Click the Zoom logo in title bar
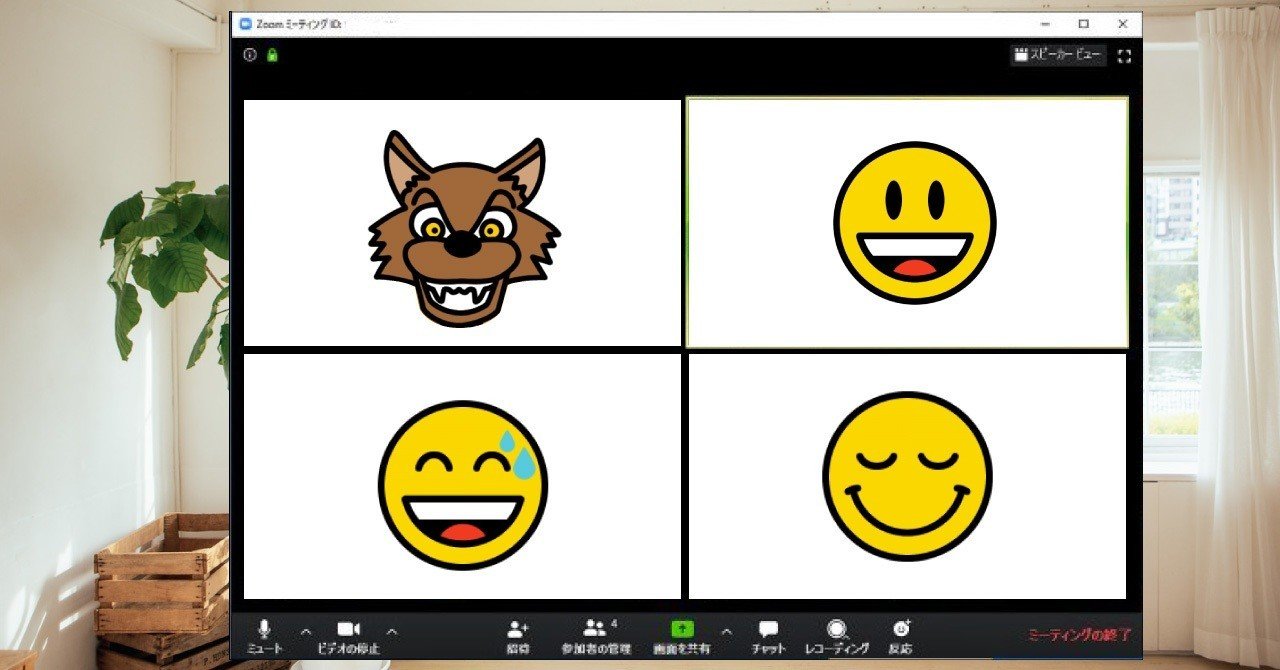 pyautogui.click(x=245, y=23)
